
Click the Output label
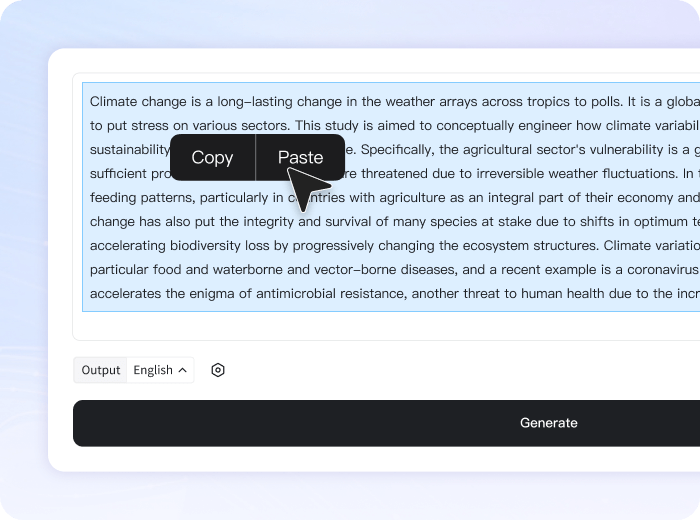click(100, 370)
